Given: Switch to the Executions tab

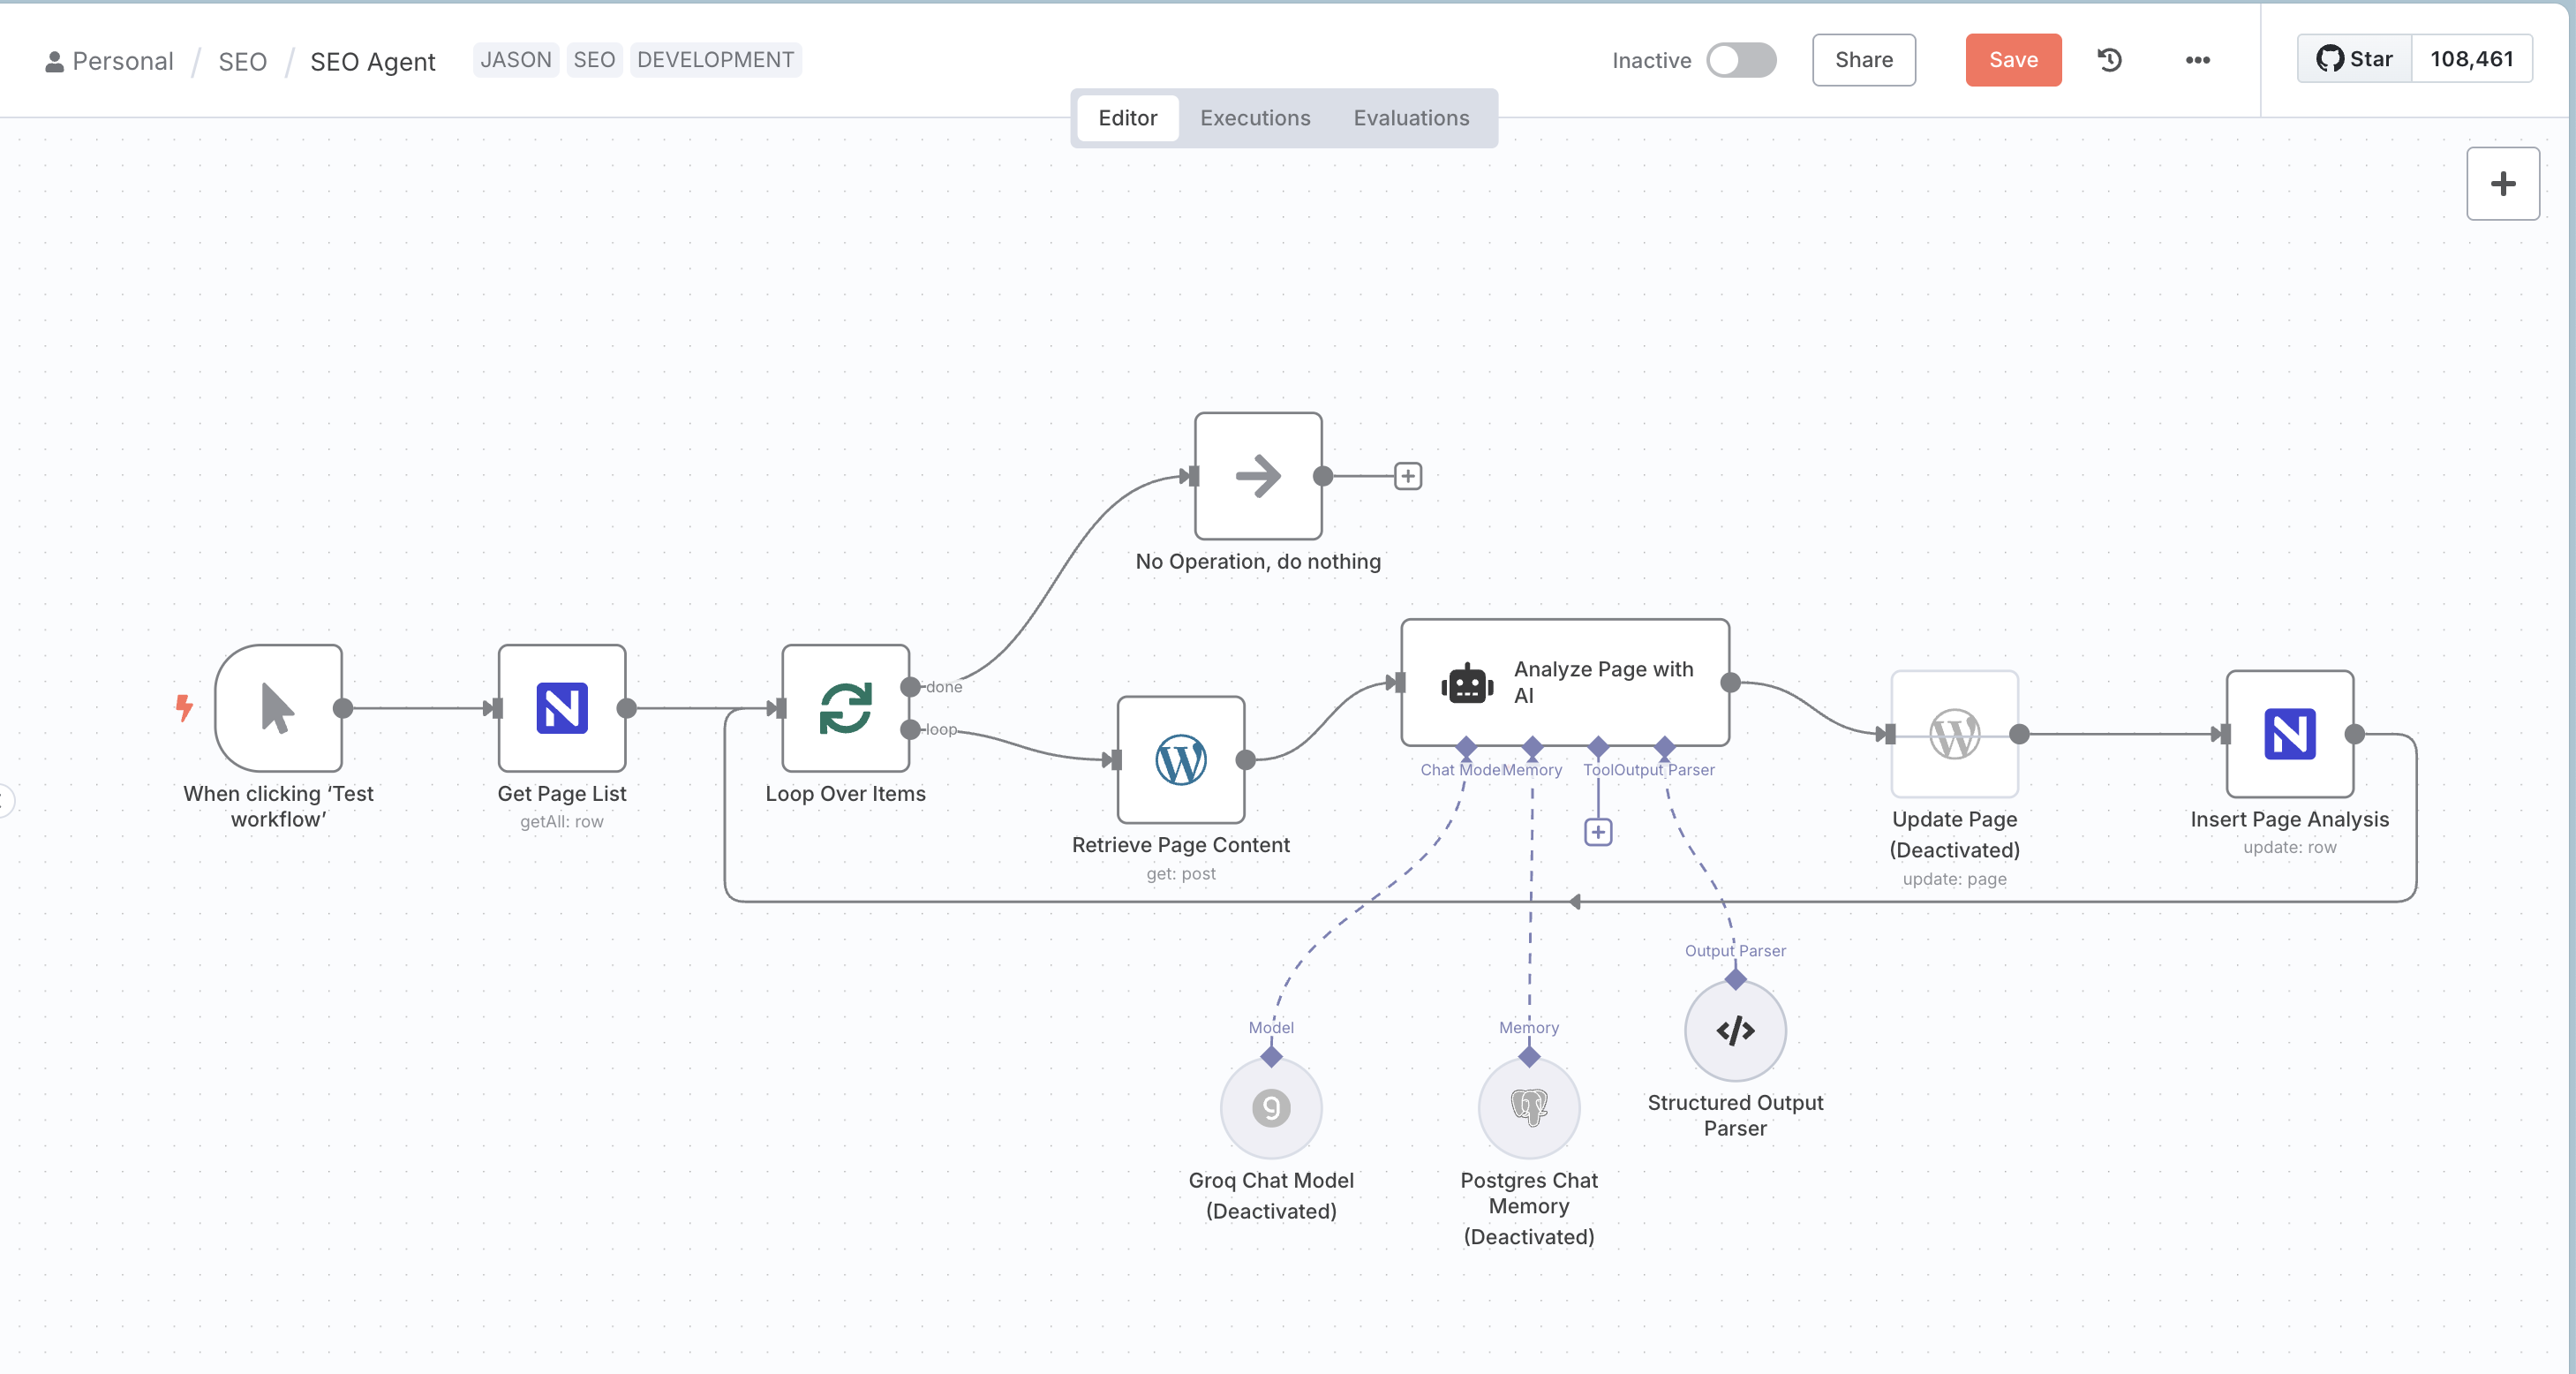Looking at the screenshot, I should (1255, 118).
